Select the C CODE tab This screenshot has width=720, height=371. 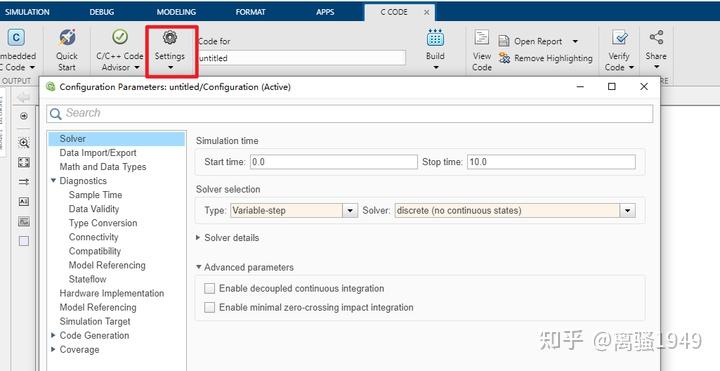tap(394, 12)
